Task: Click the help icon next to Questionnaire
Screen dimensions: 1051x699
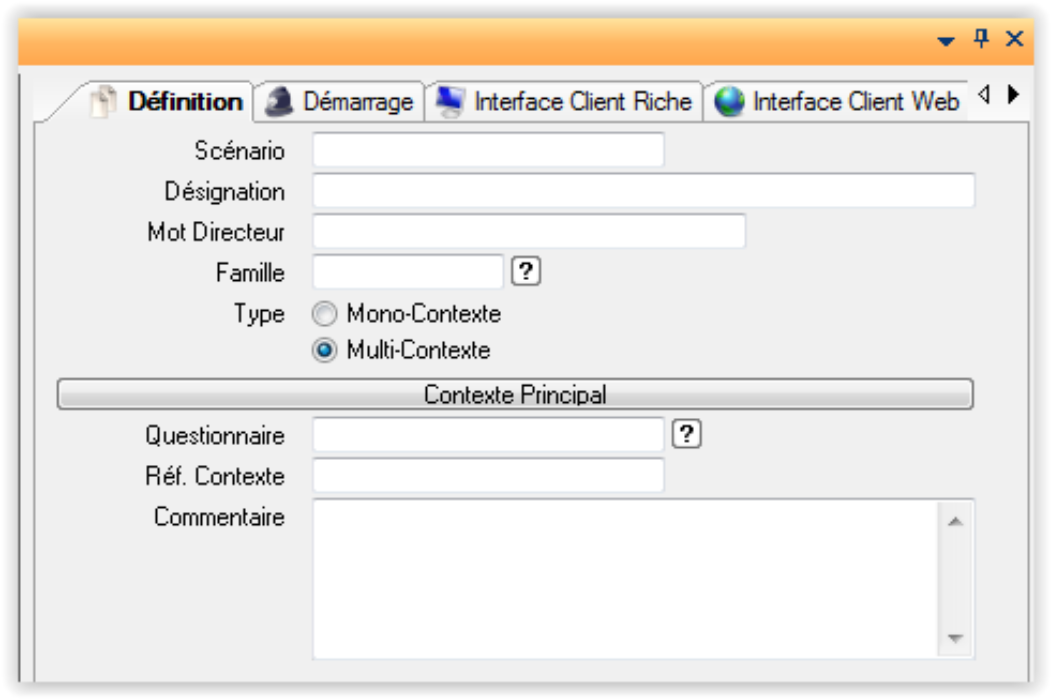Action: pyautogui.click(x=687, y=434)
